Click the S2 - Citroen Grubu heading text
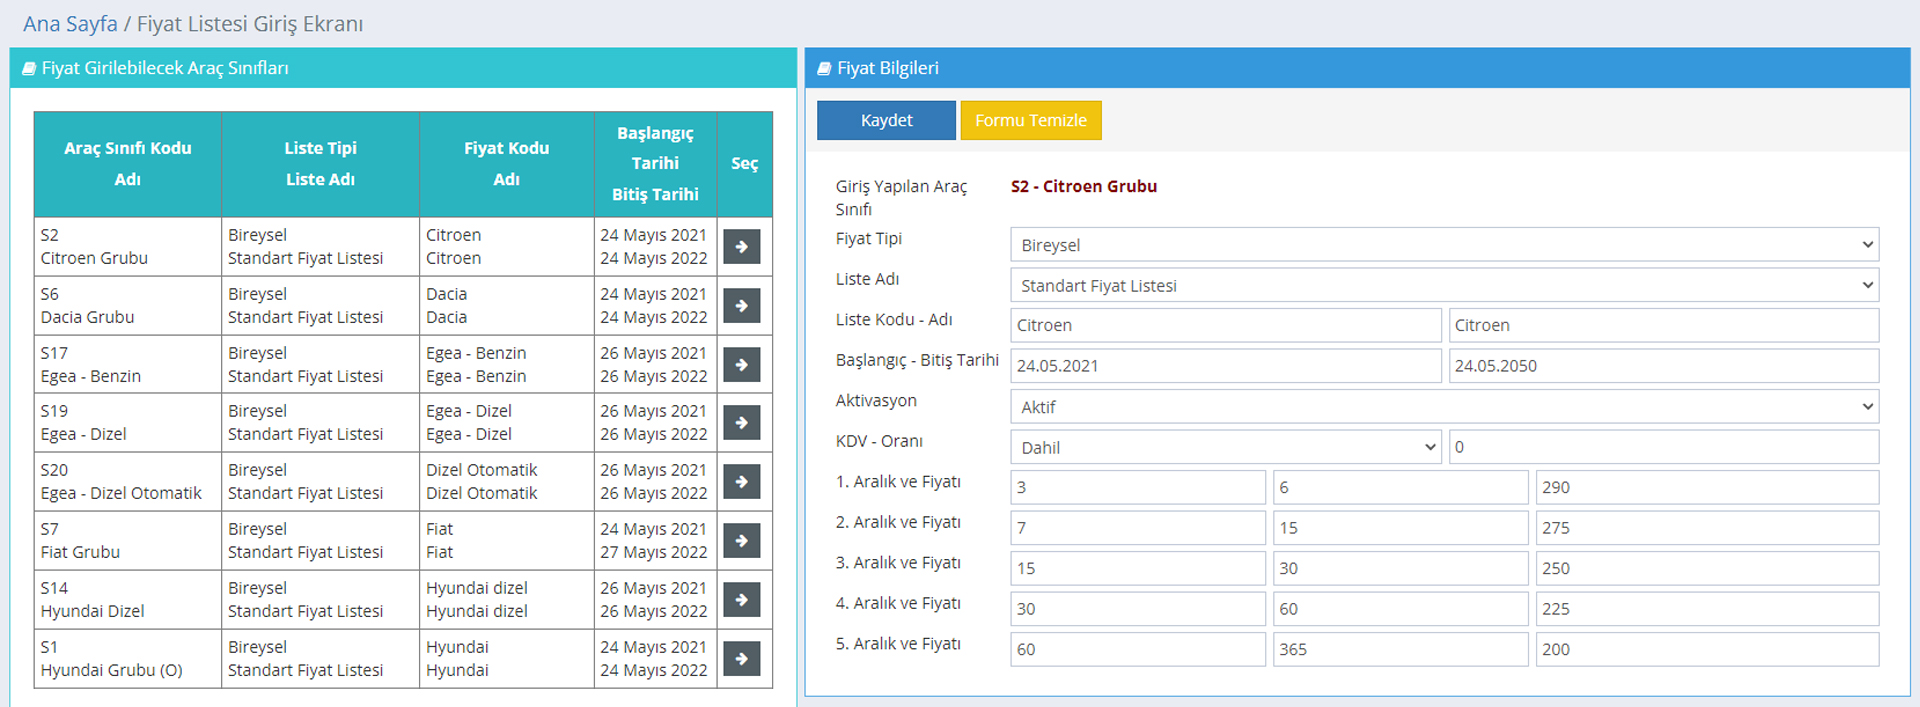Image resolution: width=1920 pixels, height=707 pixels. pyautogui.click(x=1084, y=186)
